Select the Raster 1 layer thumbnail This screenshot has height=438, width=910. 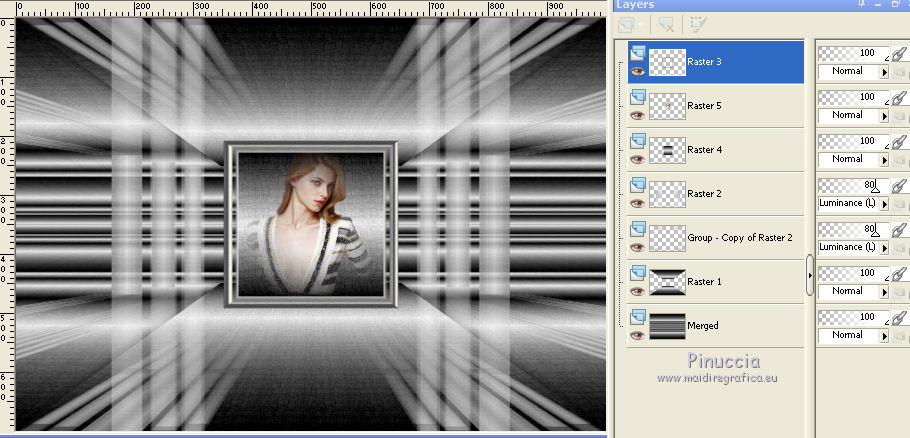(x=667, y=283)
